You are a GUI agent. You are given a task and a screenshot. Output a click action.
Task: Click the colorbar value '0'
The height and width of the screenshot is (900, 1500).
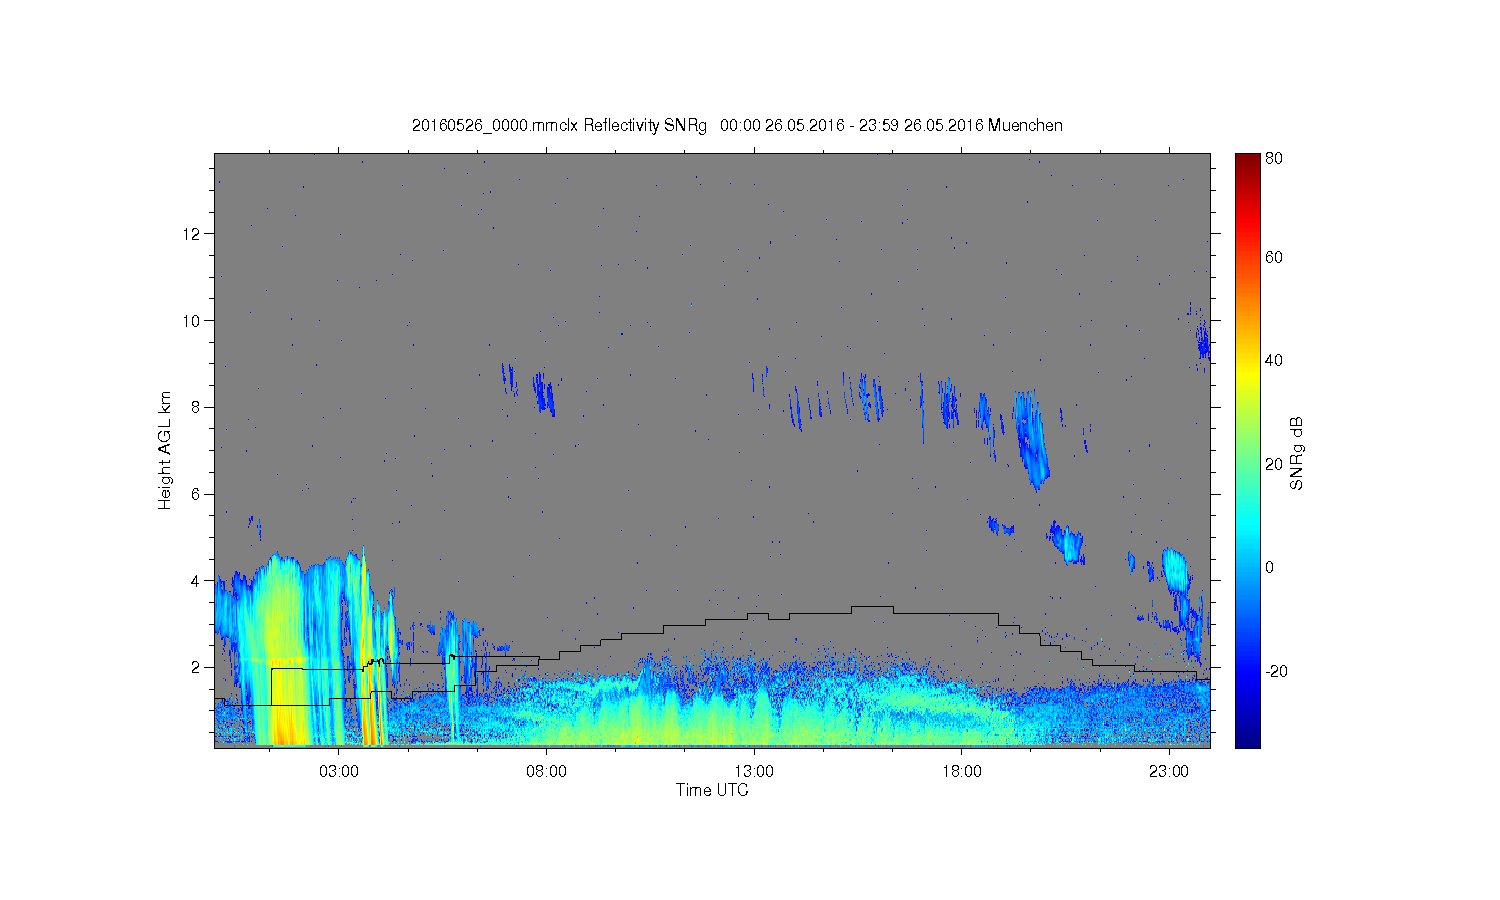coord(1270,567)
